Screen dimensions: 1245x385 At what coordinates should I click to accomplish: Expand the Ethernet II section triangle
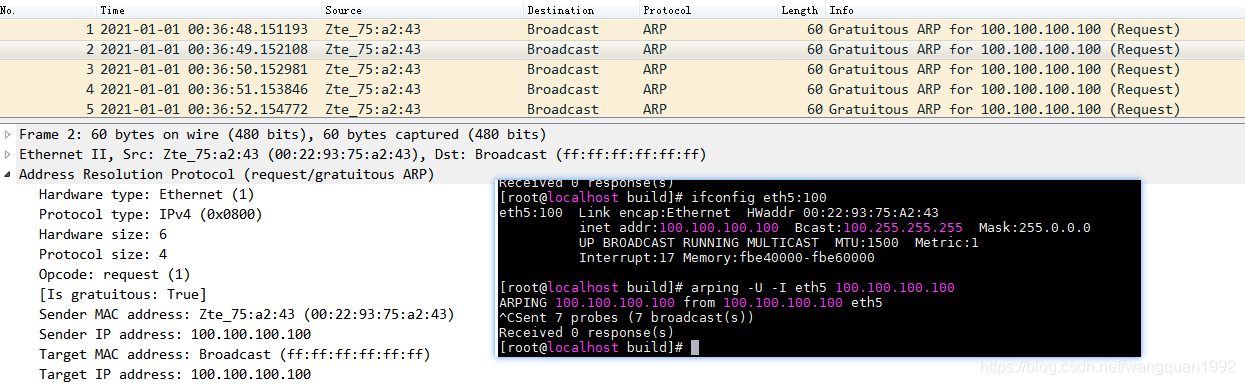(9, 155)
